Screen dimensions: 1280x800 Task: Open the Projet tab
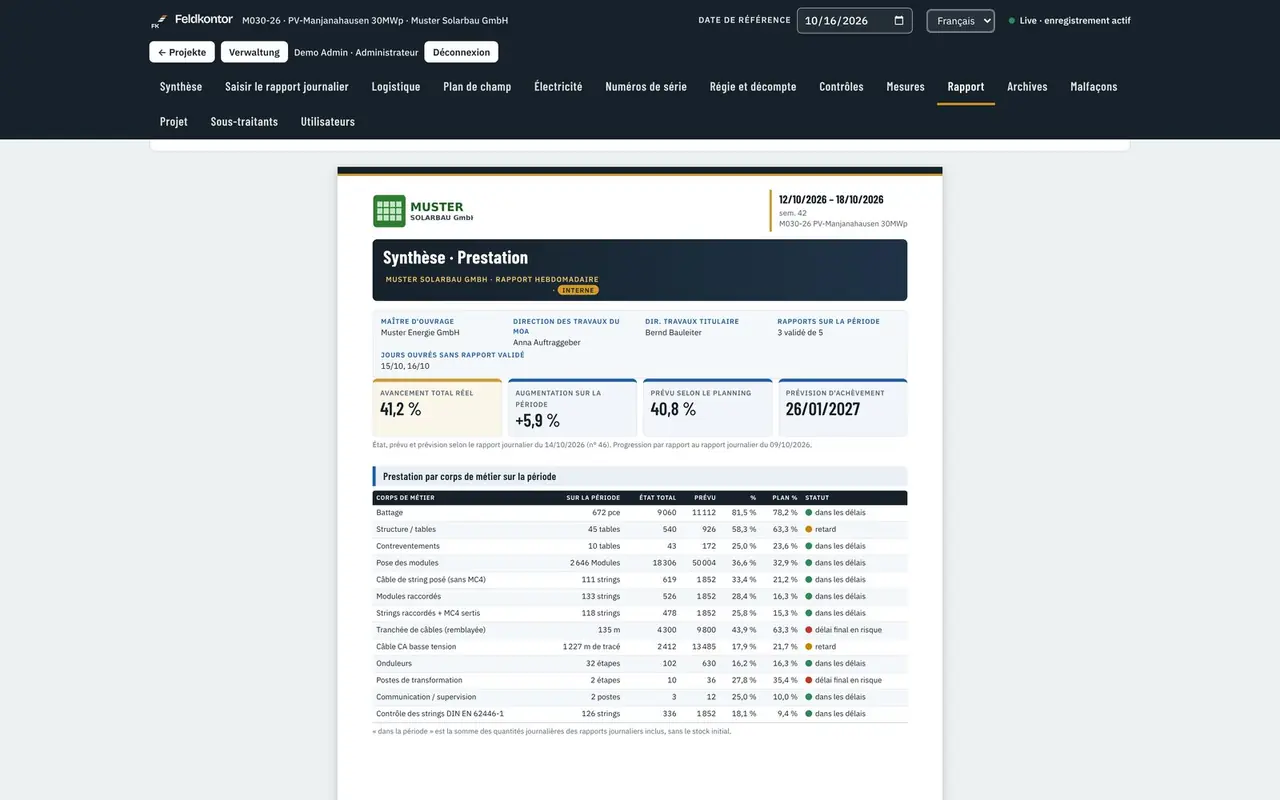click(x=174, y=122)
